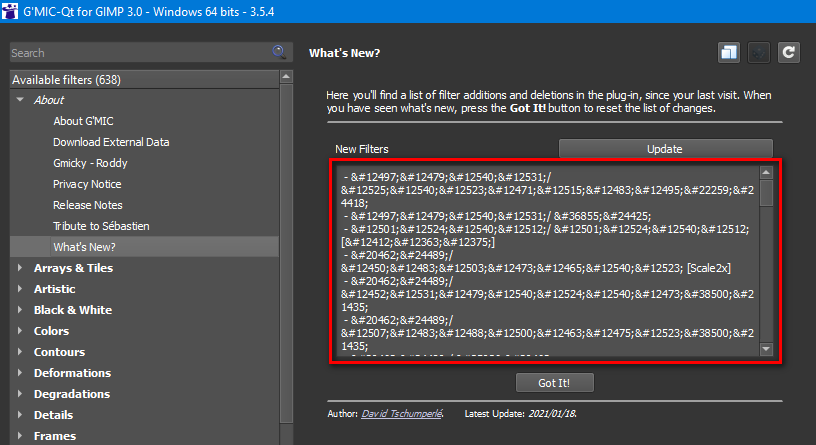The height and width of the screenshot is (445, 816).
Task: Expand the Degradations category
Action: 20,393
